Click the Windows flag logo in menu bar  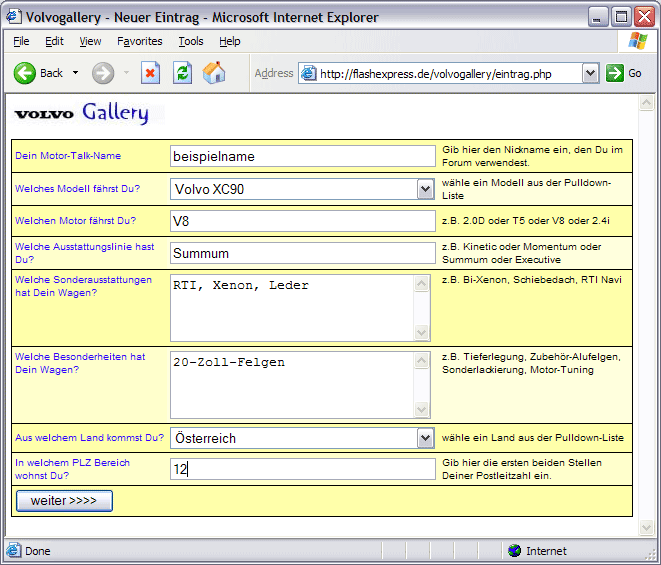(638, 41)
